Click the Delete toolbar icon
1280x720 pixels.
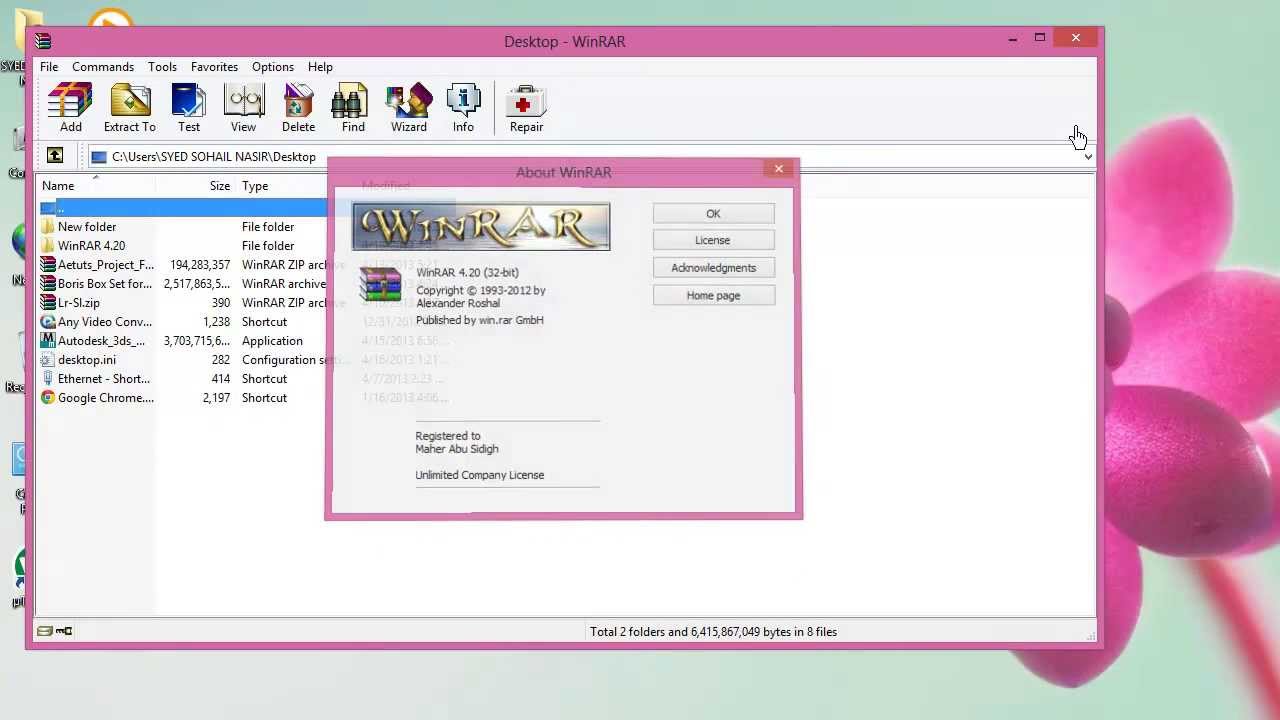point(298,108)
